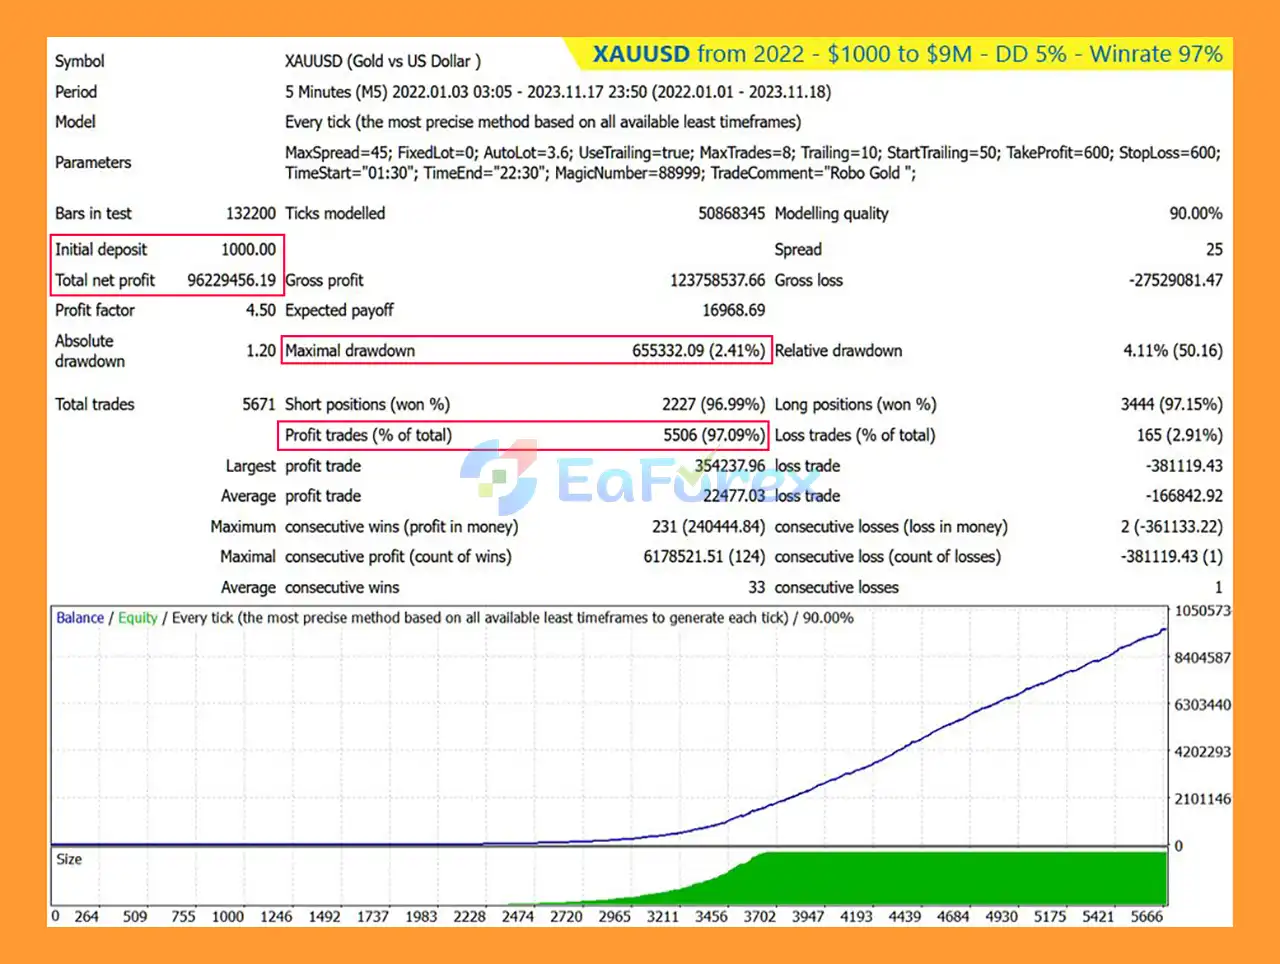Click the Profit factor 4.50 value
The width and height of the screenshot is (1280, 964).
pos(260,311)
